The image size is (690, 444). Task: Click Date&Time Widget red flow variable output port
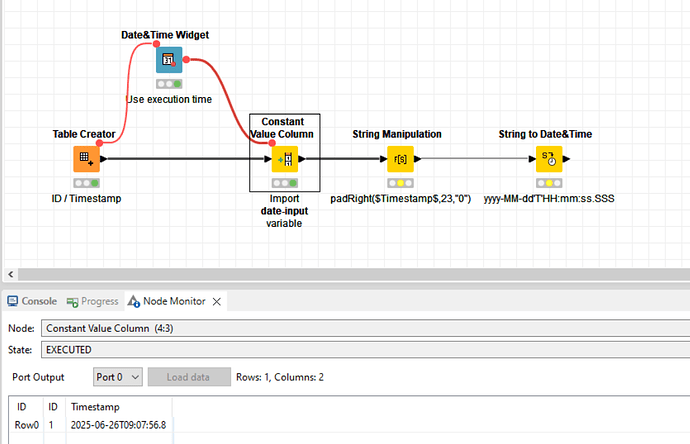click(186, 59)
